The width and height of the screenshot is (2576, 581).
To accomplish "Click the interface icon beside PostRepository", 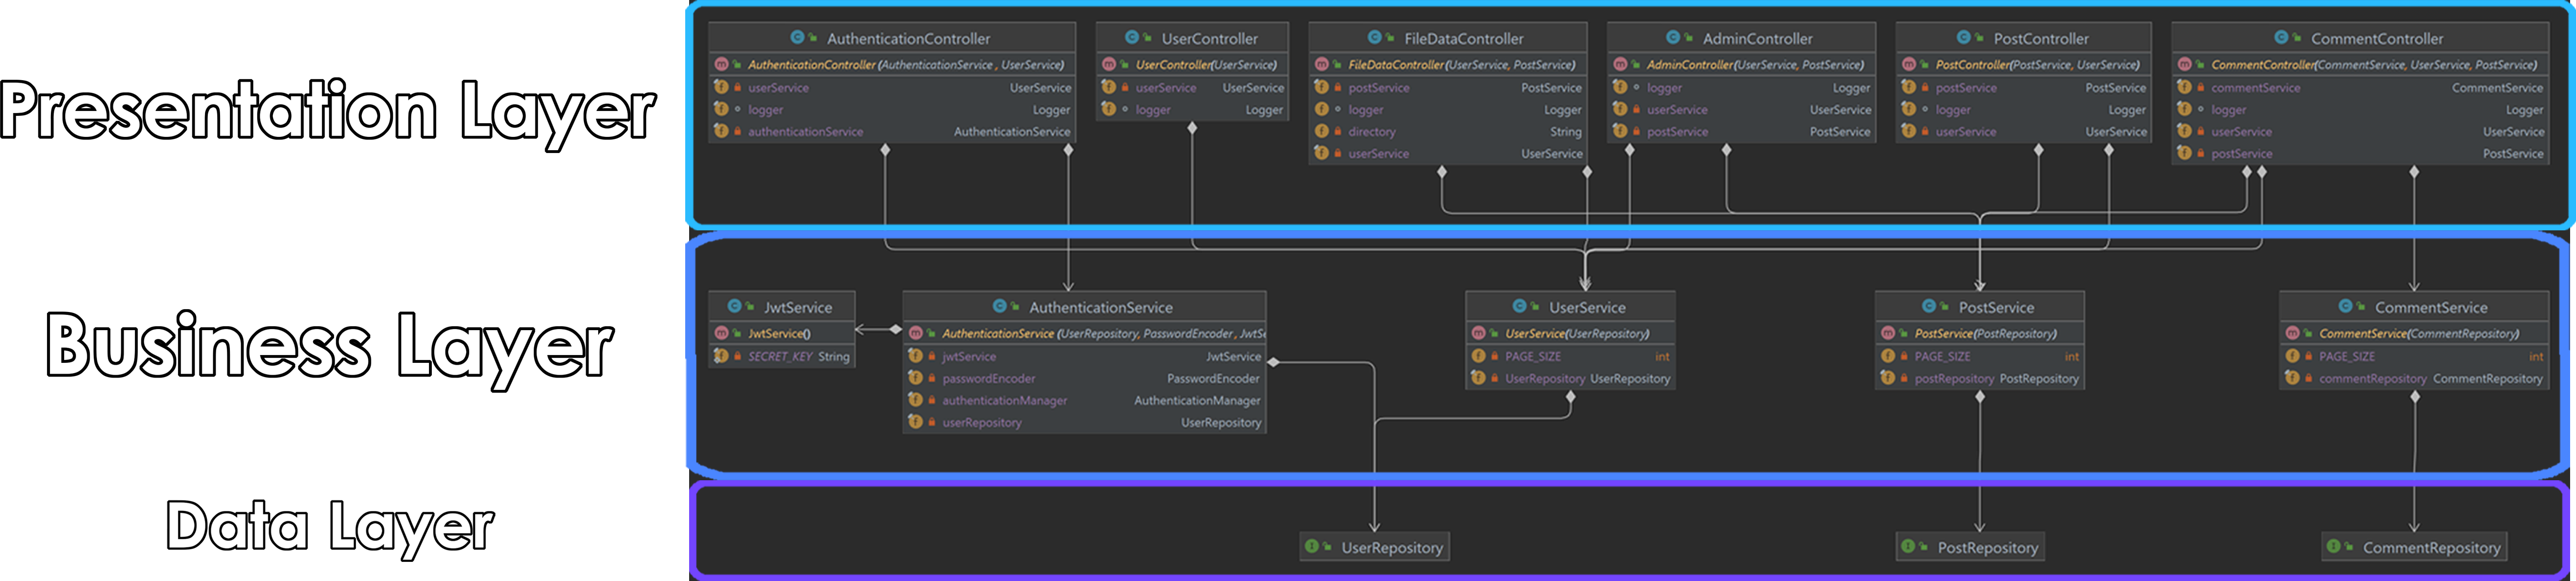I will (x=1907, y=547).
